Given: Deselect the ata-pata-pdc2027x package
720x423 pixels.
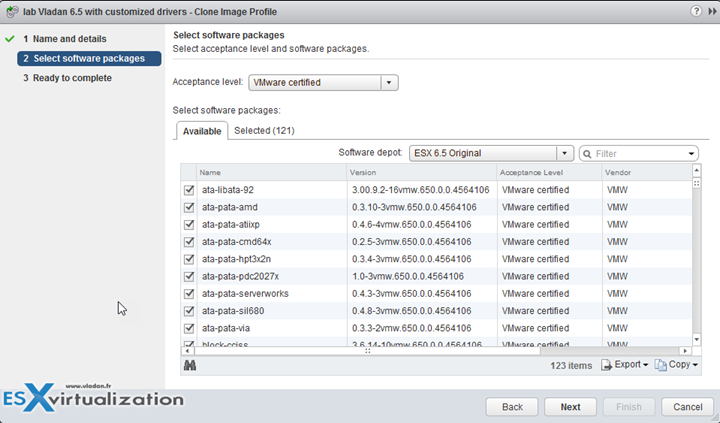Looking at the screenshot, I should pos(189,276).
